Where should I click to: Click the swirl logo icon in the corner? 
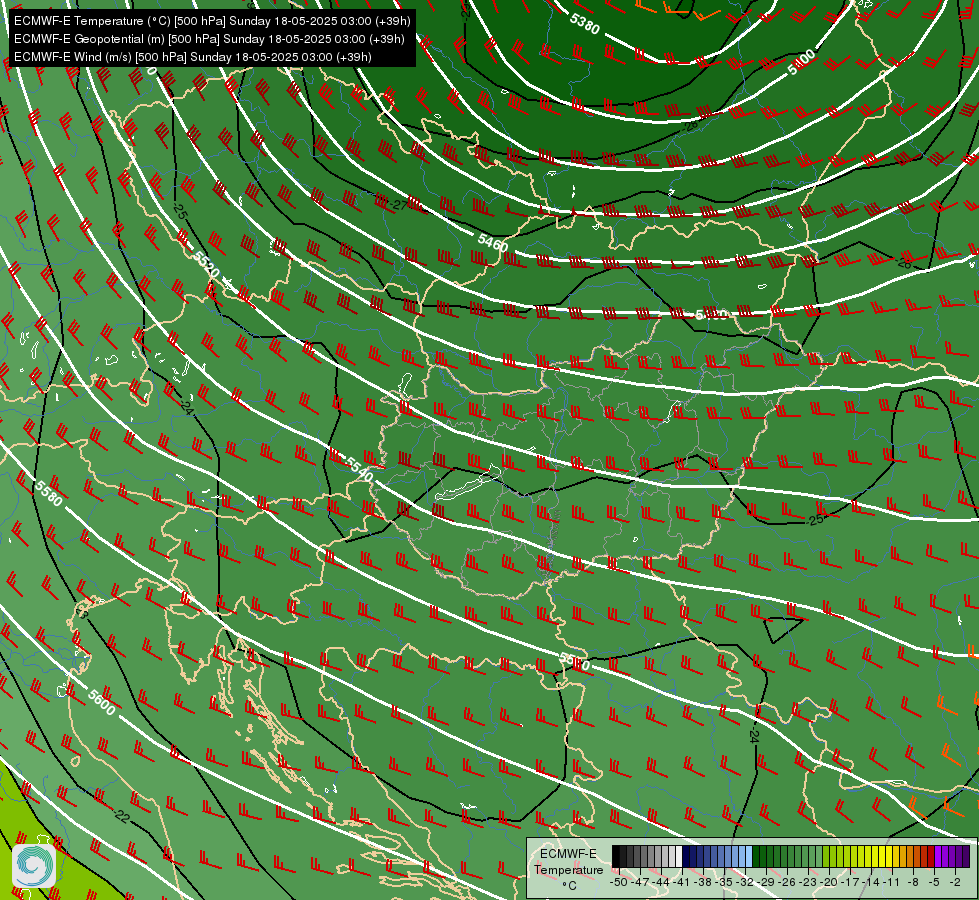[34, 866]
